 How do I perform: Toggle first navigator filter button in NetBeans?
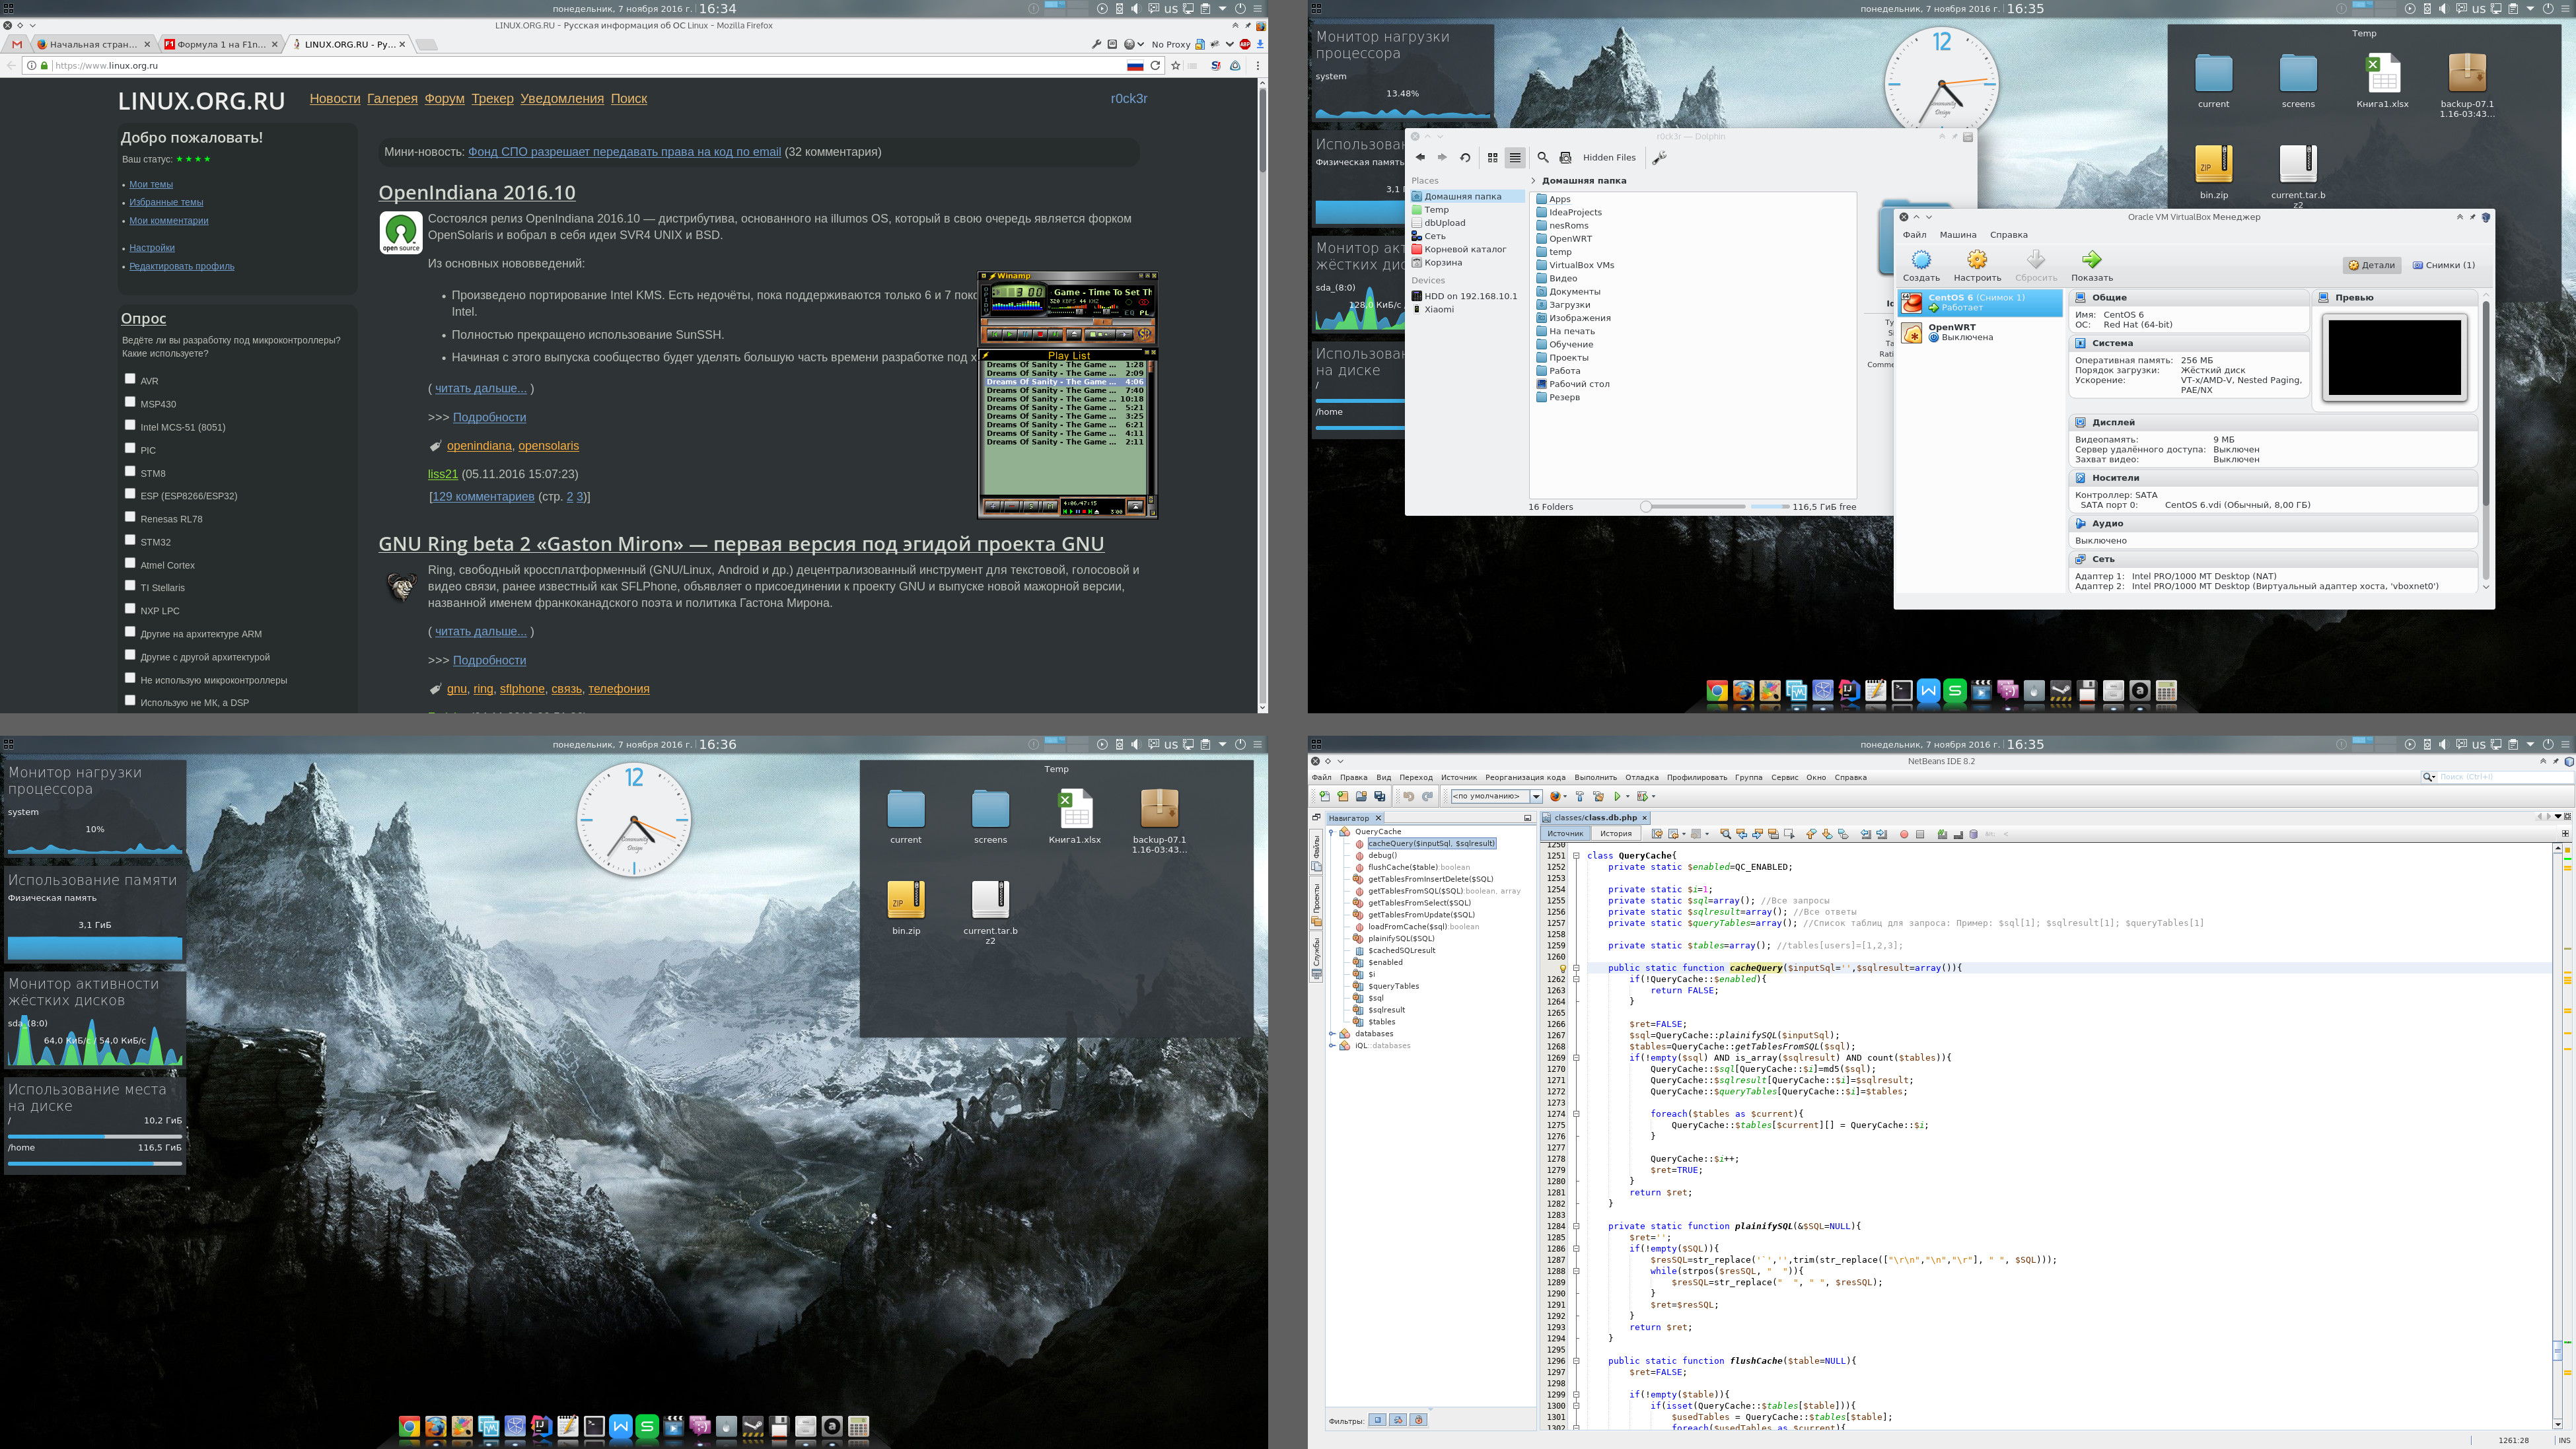1377,1420
